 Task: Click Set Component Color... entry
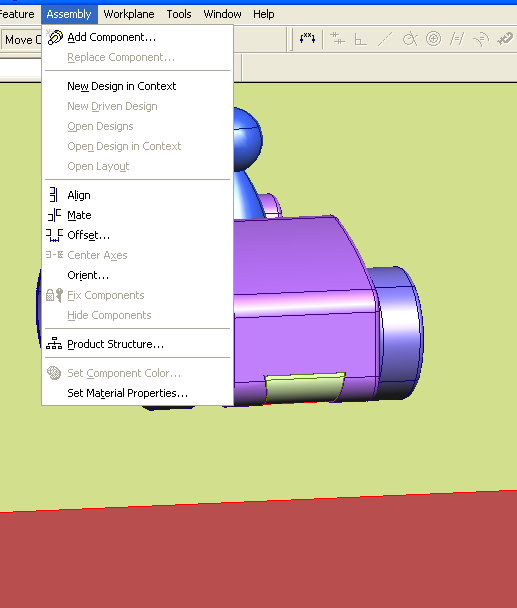(x=137, y=373)
